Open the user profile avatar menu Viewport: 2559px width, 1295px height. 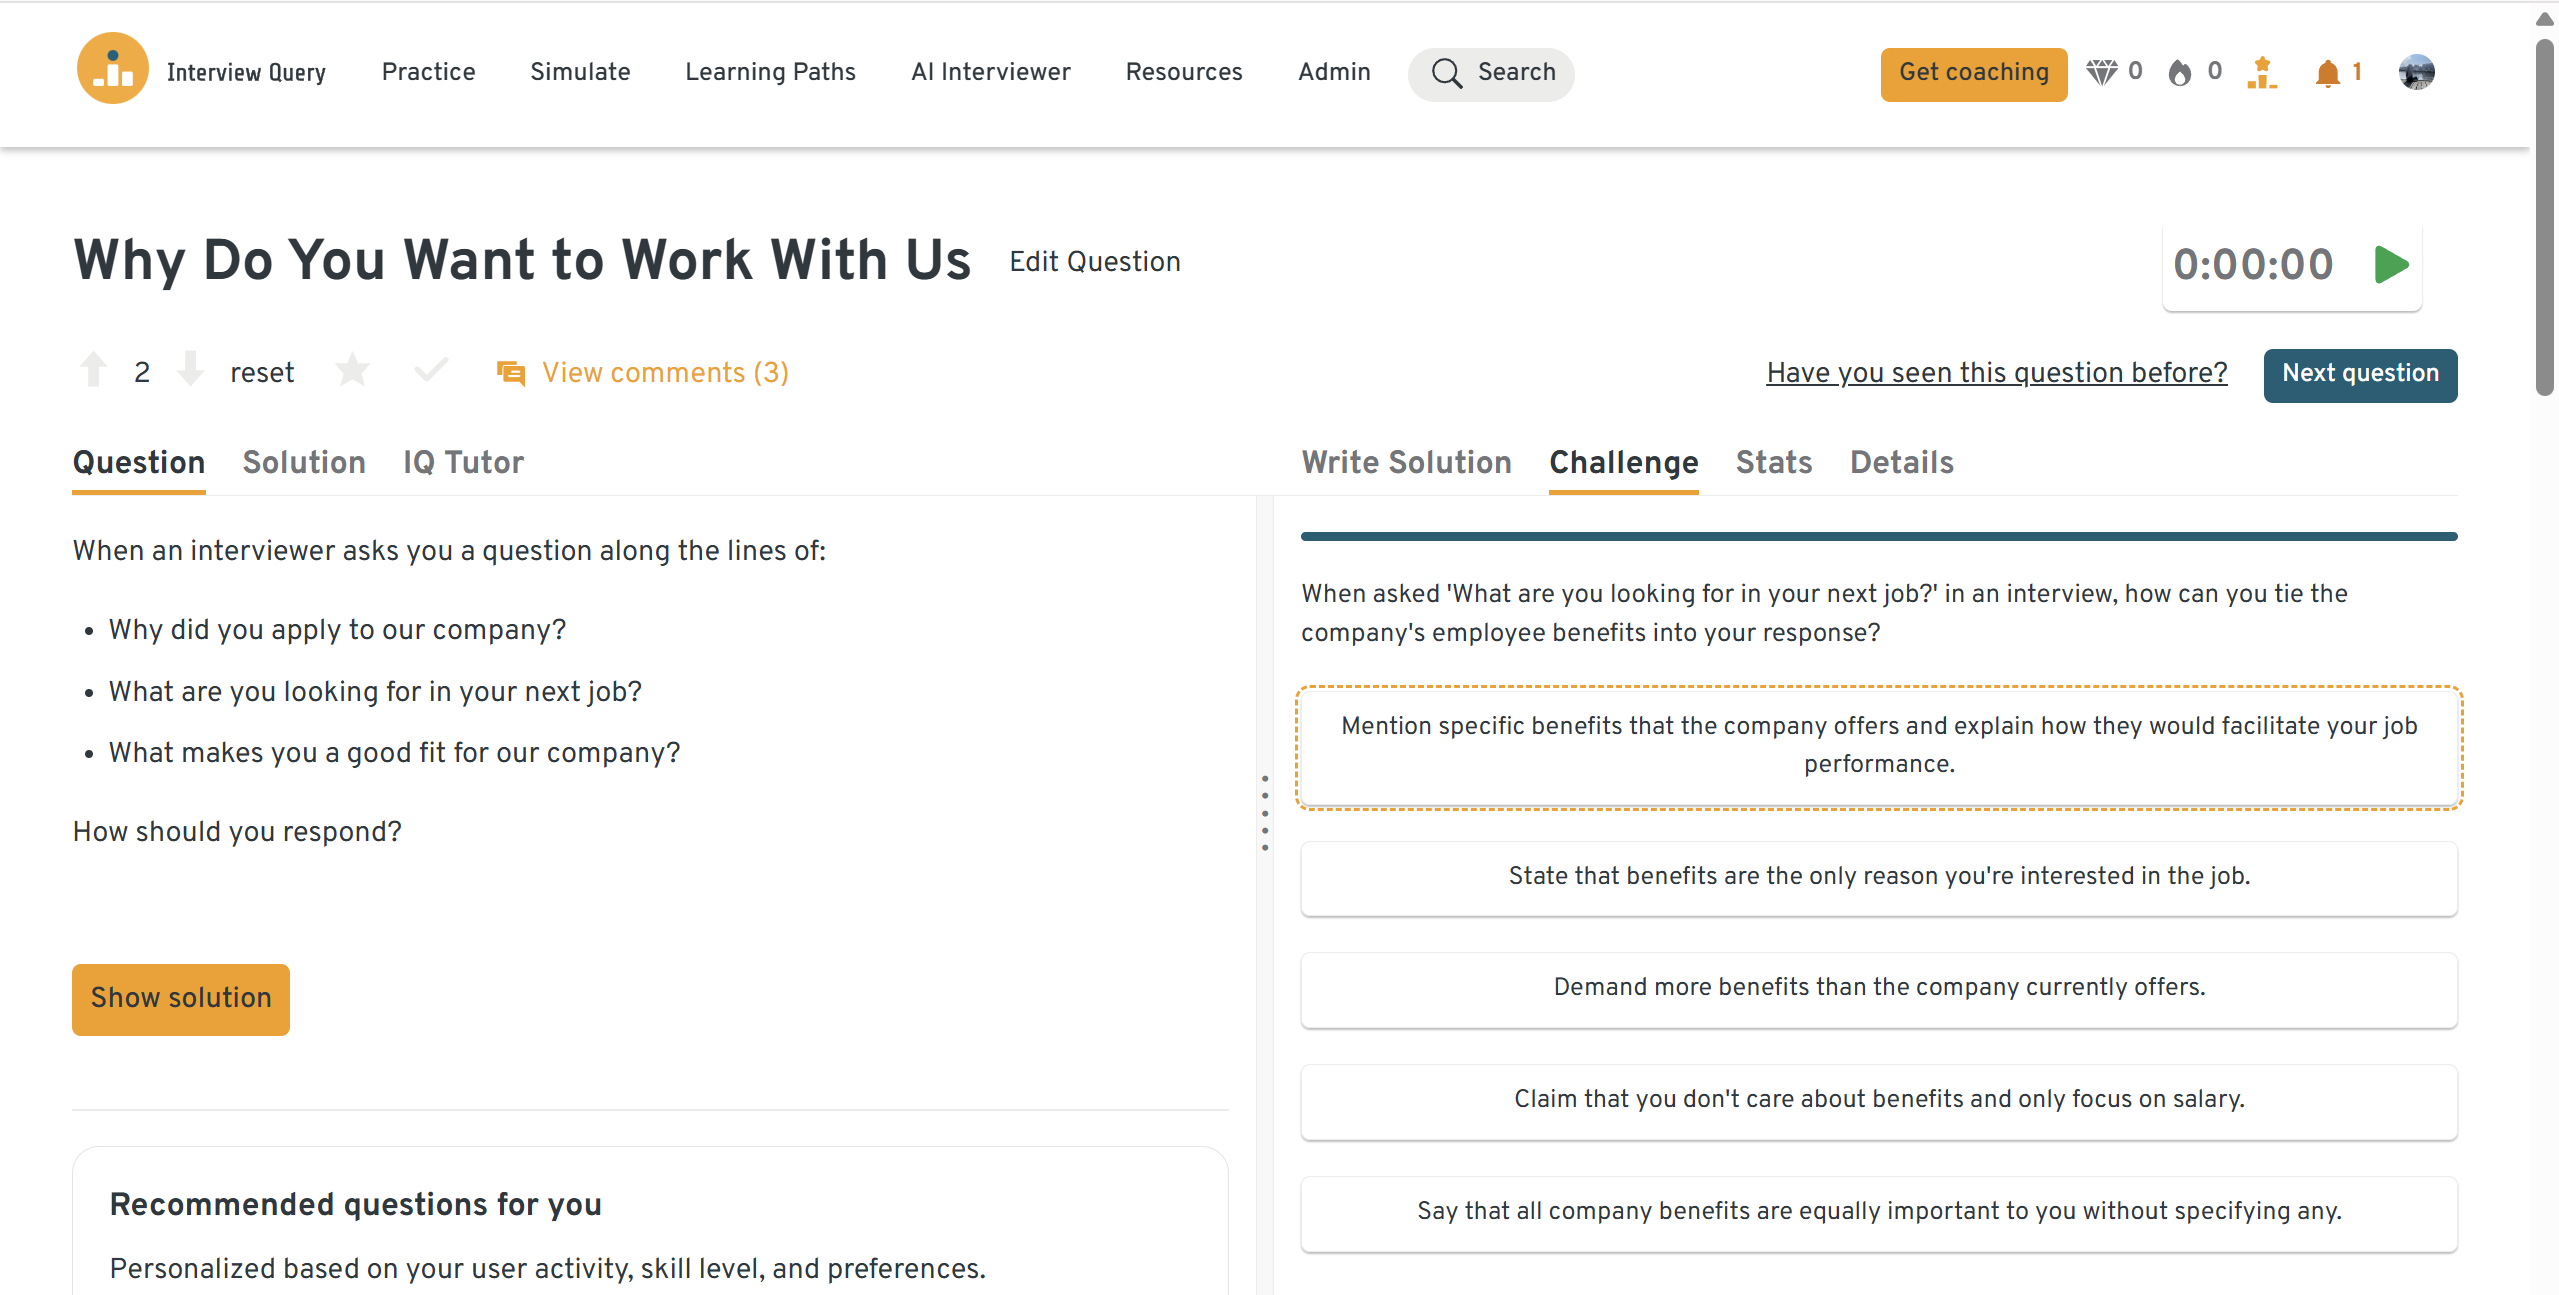[2416, 72]
